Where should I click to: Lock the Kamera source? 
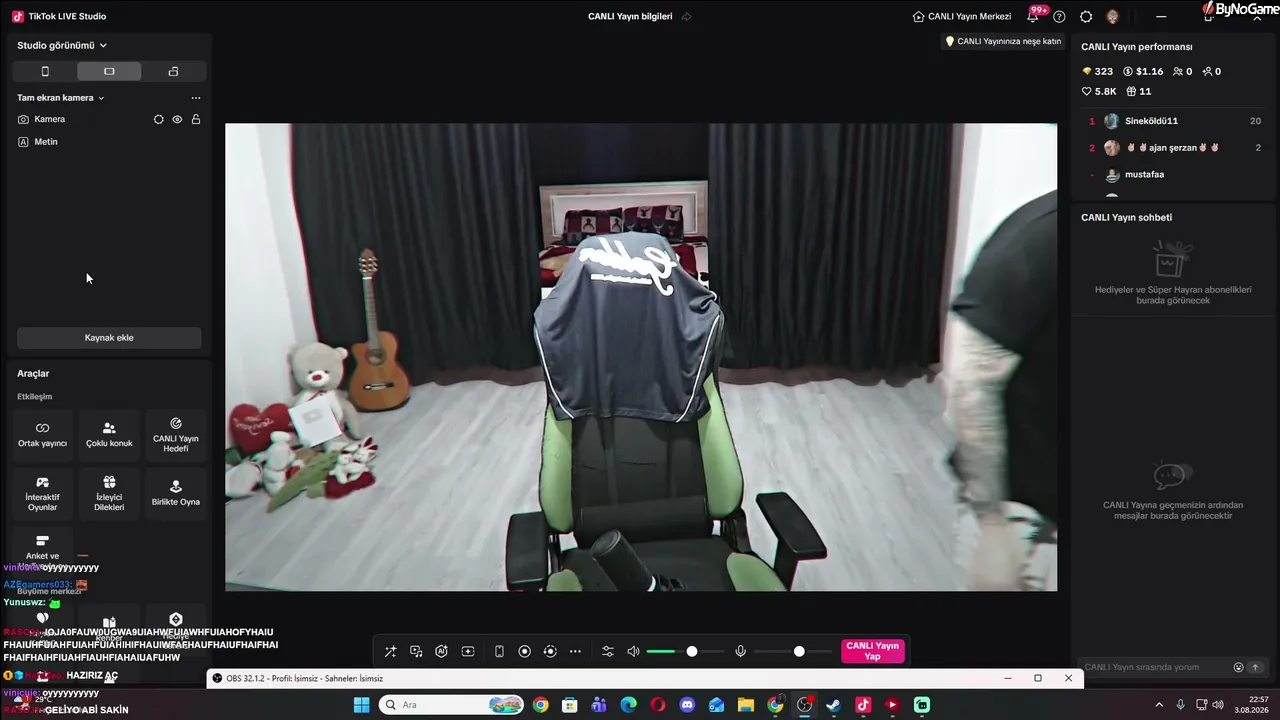click(196, 119)
